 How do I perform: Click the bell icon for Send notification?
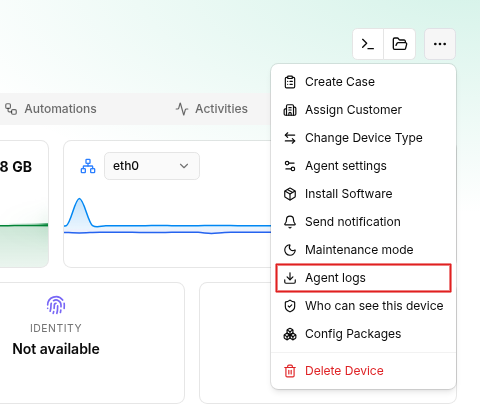(x=290, y=222)
